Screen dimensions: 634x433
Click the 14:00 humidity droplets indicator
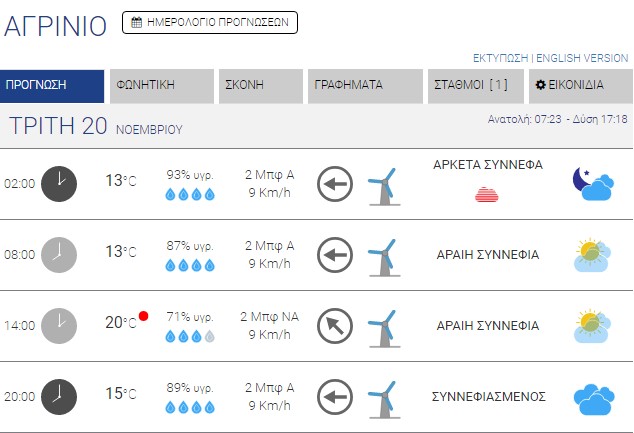[190, 336]
